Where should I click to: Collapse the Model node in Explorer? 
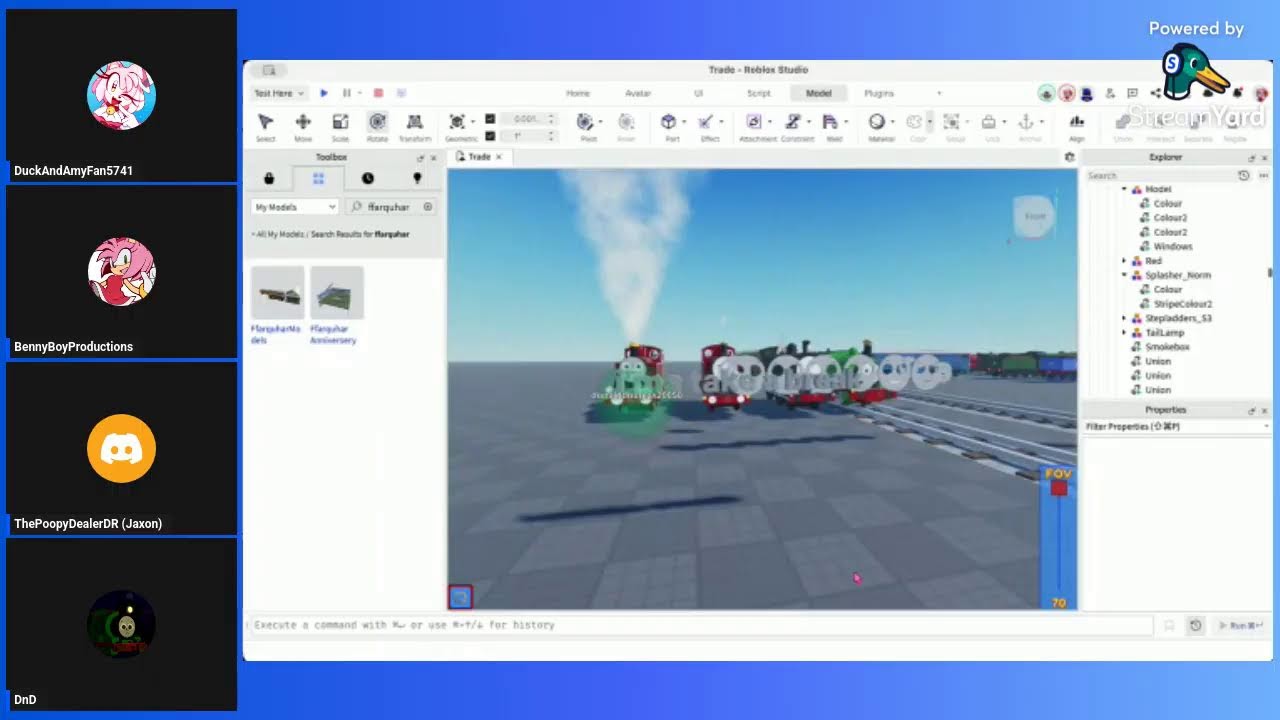(1125, 189)
